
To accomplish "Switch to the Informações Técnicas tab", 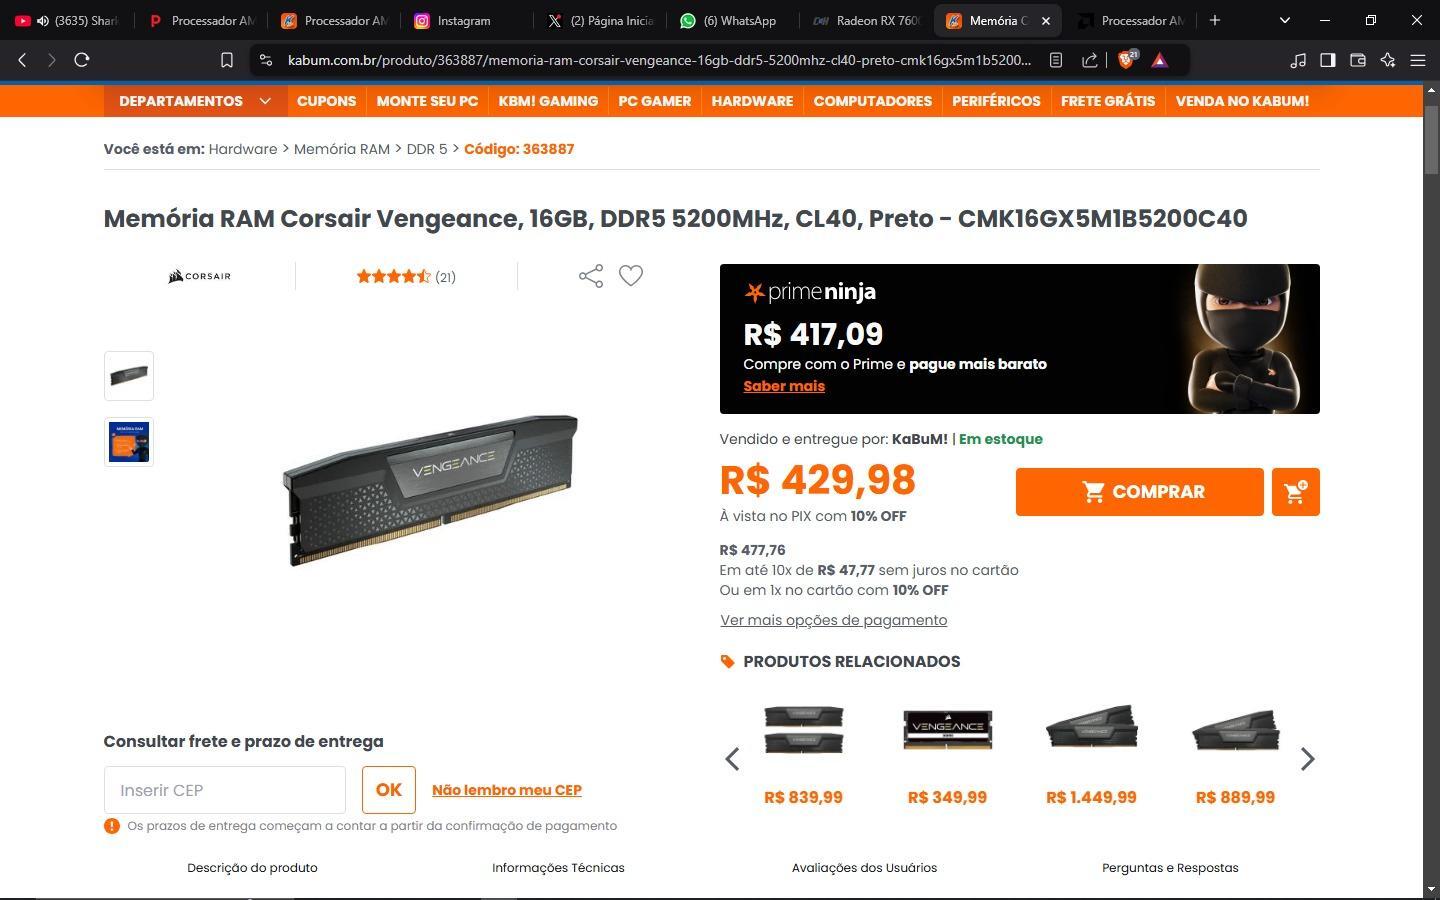I will (x=558, y=868).
